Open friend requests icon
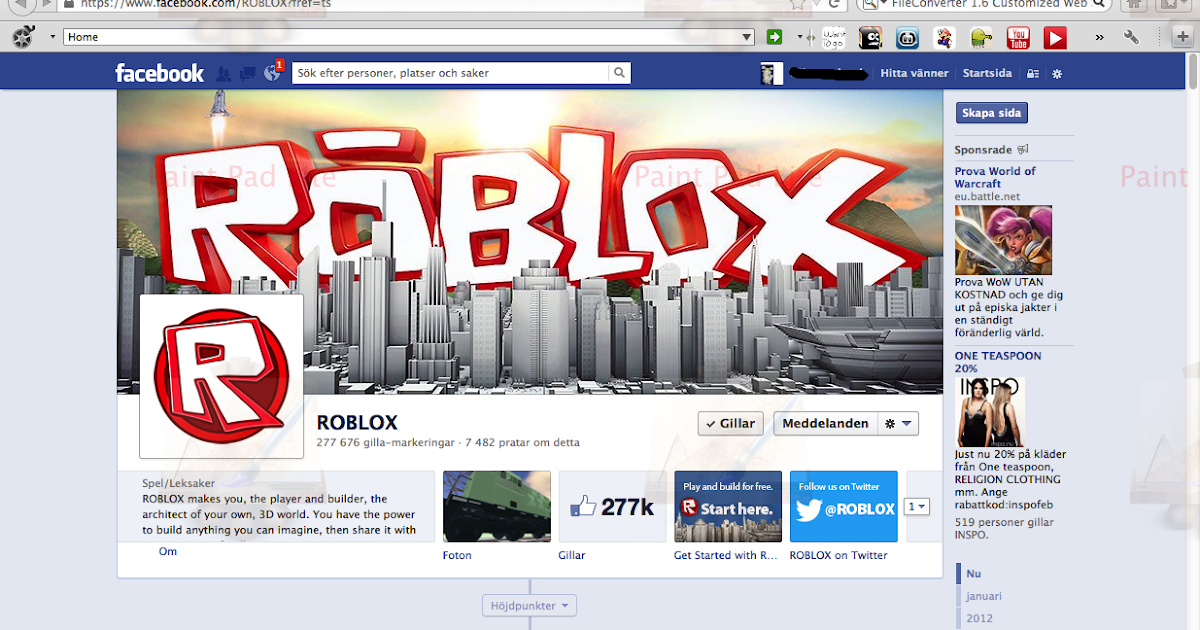 coord(223,73)
